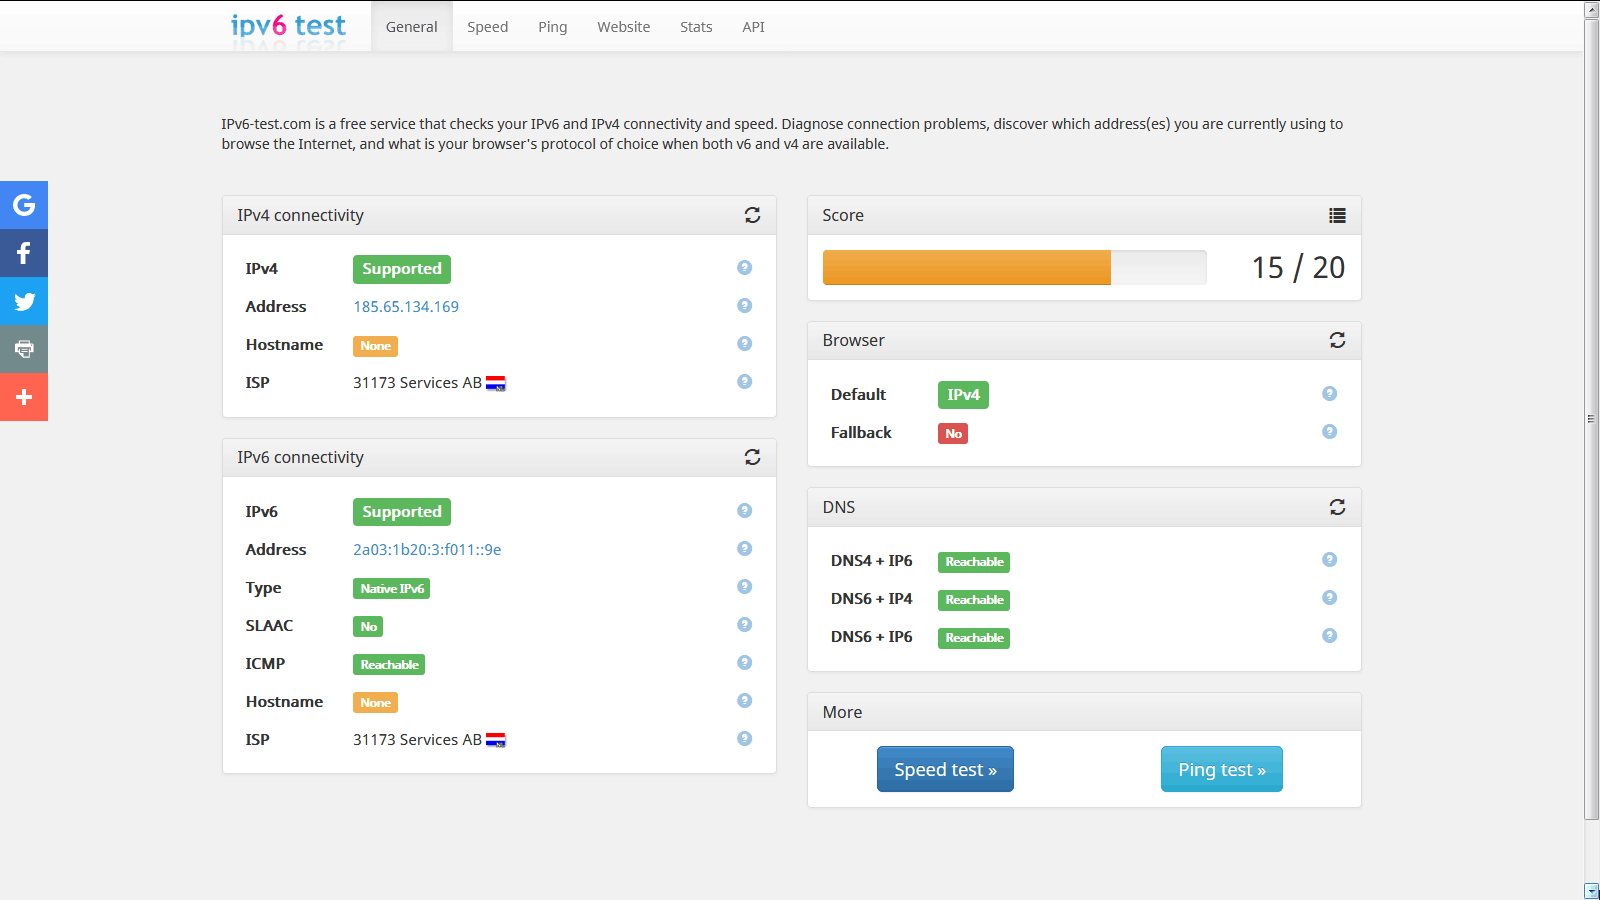Viewport: 1600px width, 900px height.
Task: Open IPv4 address 185.65.134.169 link
Action: 406,307
